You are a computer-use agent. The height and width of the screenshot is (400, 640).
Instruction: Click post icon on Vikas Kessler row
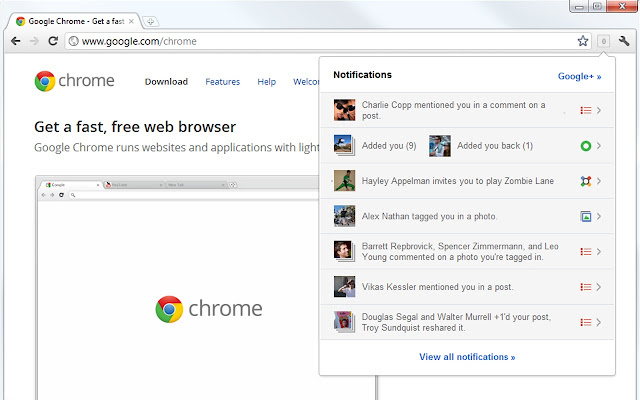(586, 287)
